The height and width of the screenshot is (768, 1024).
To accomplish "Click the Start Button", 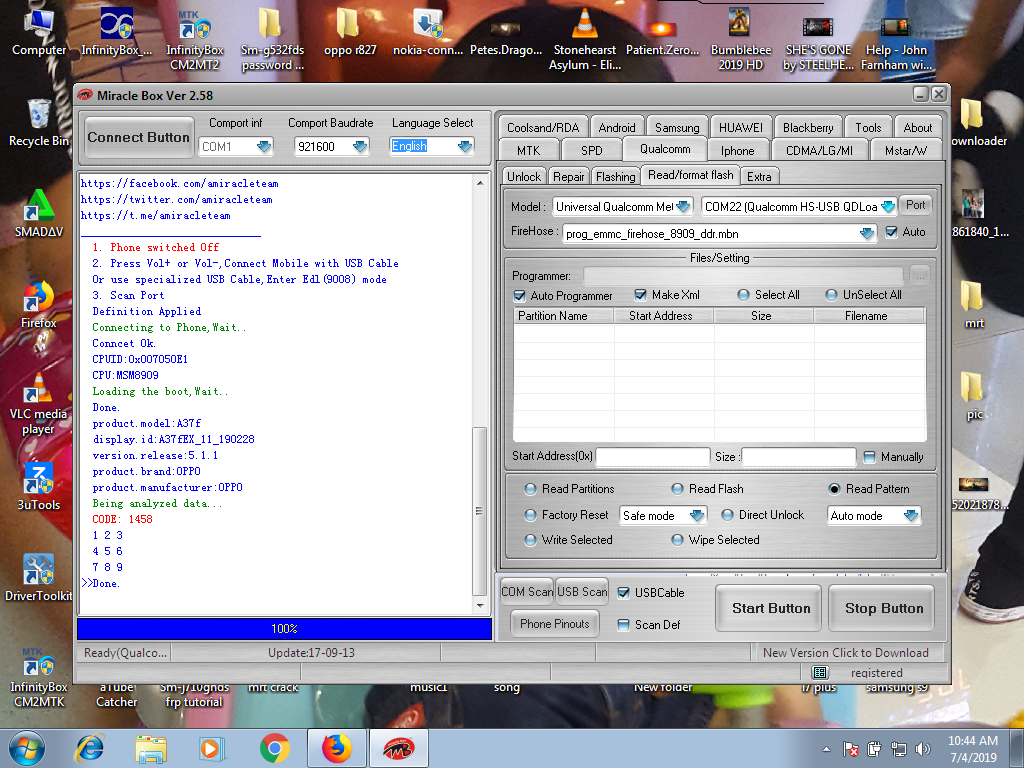I will tap(771, 609).
